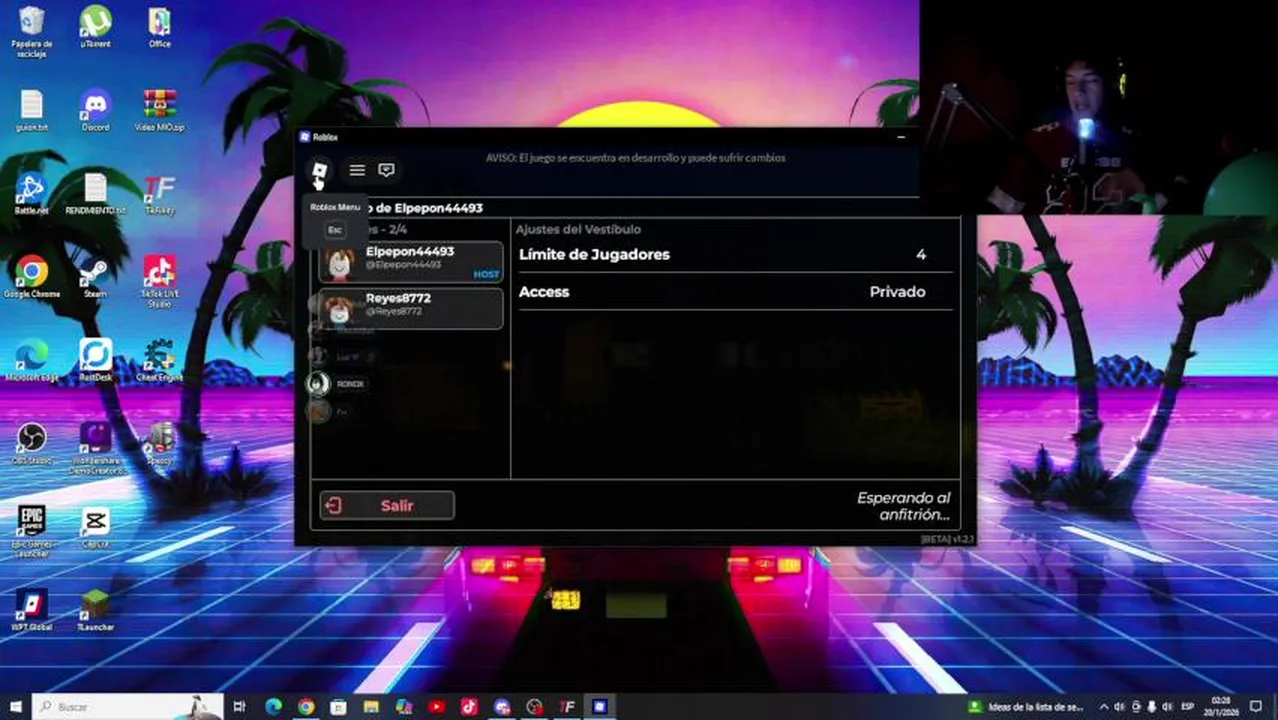
Task: Open taskbar clock and date
Action: click(x=1221, y=706)
